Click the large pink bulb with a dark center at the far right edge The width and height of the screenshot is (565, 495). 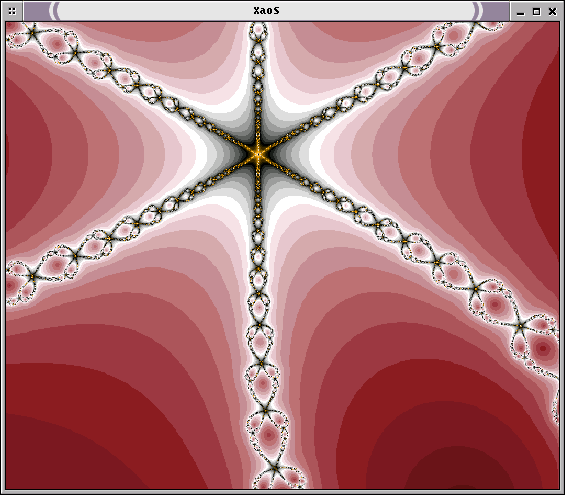click(543, 348)
